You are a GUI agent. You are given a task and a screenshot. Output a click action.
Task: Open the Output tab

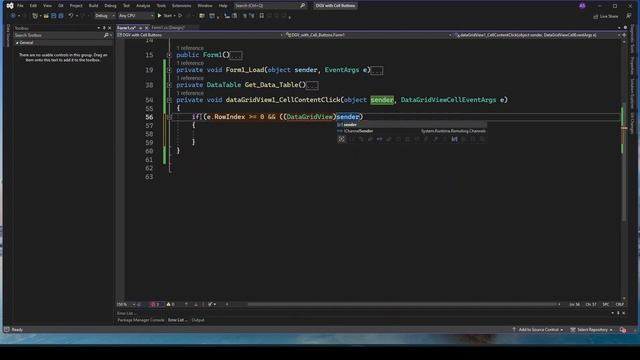pos(198,320)
